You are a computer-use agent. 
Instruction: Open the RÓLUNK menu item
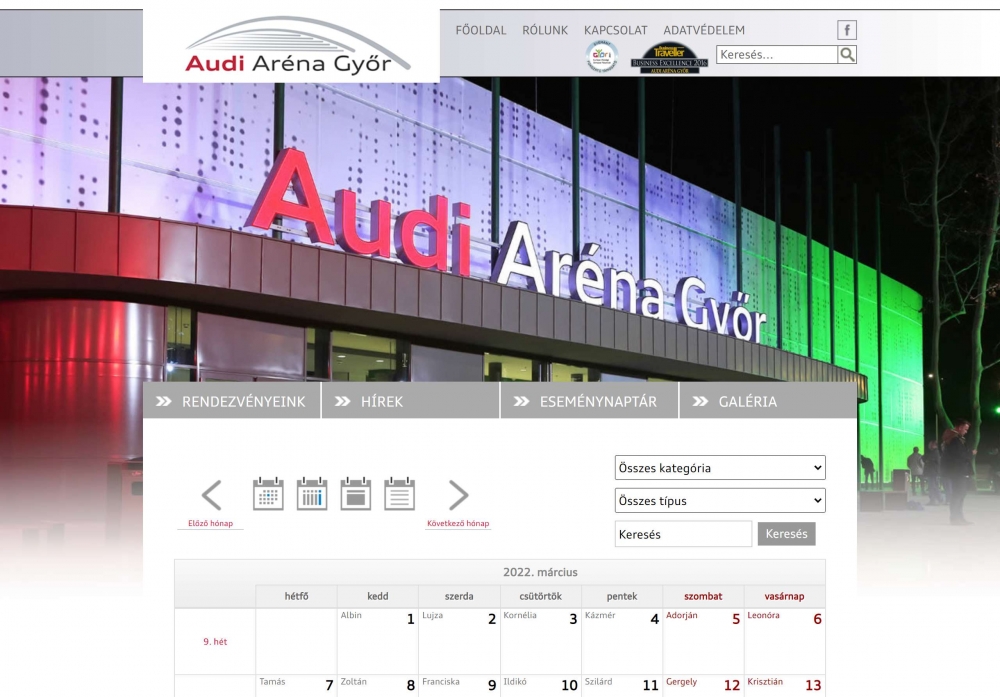545,30
